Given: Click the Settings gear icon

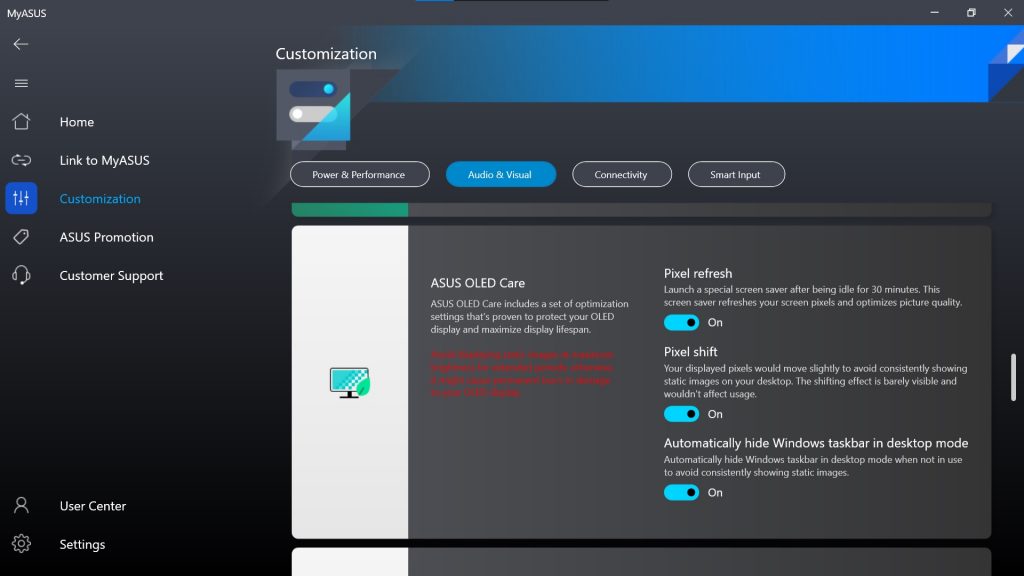Looking at the screenshot, I should pos(21,543).
